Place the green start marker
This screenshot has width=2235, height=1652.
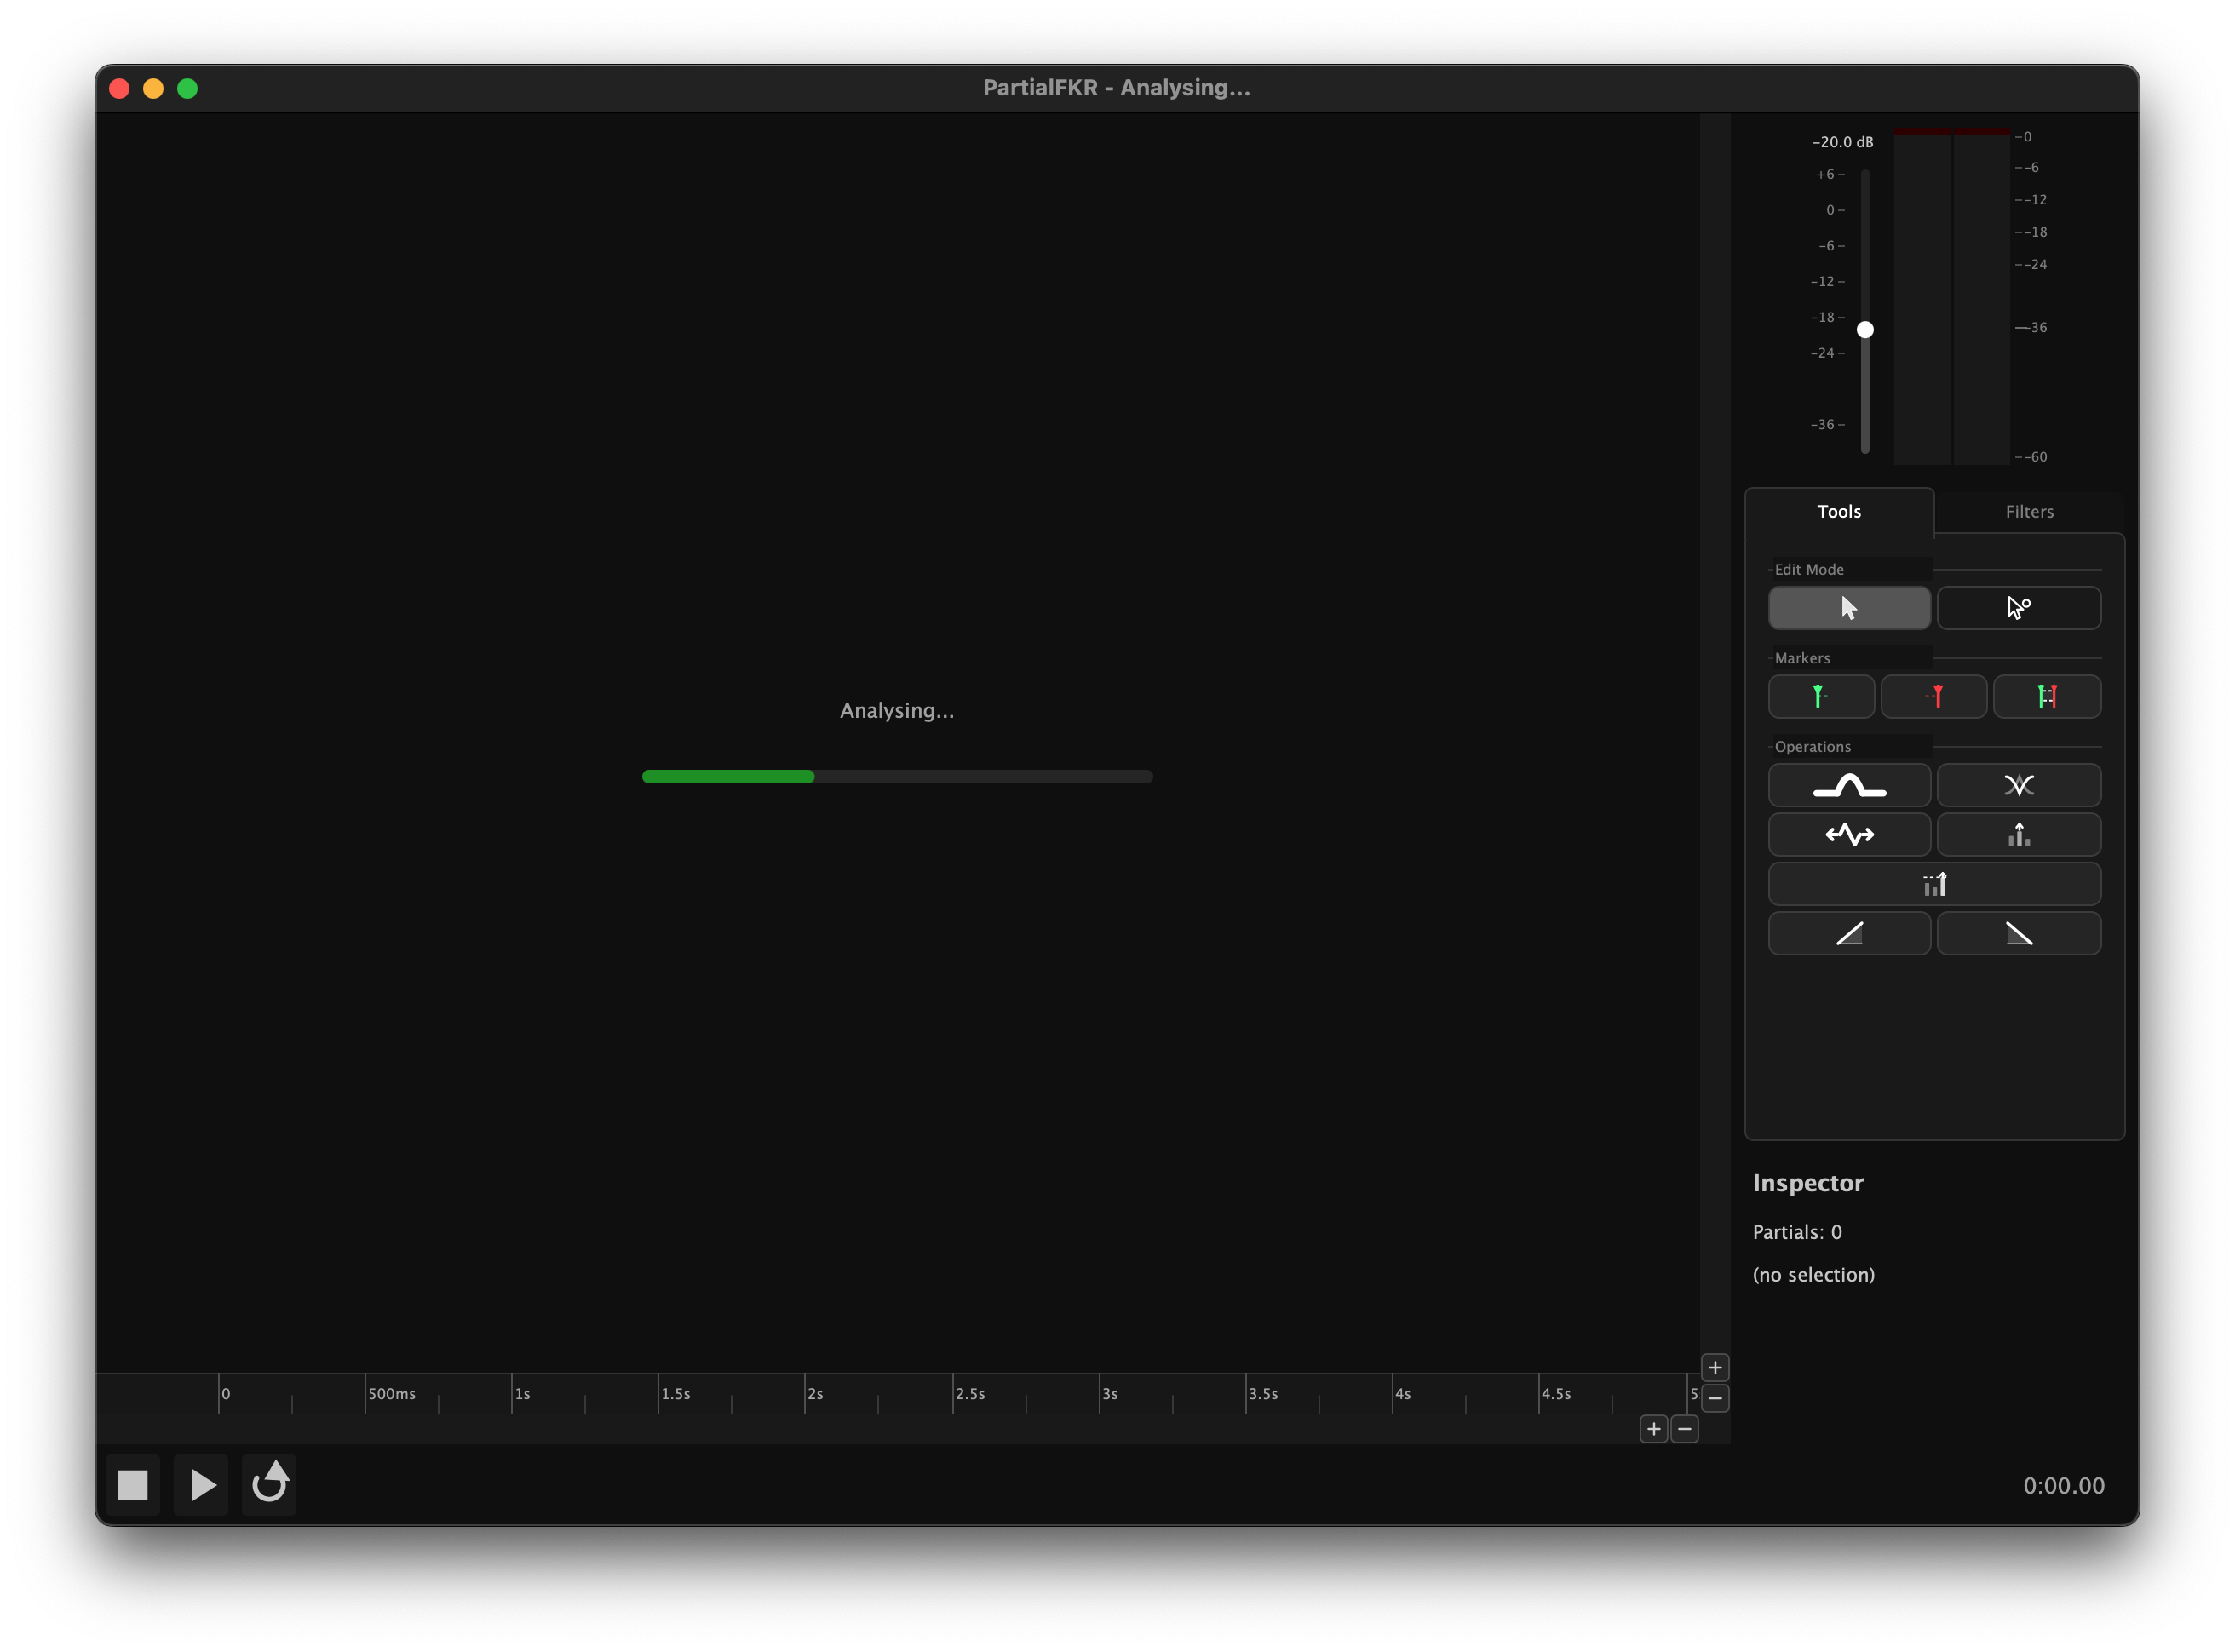1820,696
